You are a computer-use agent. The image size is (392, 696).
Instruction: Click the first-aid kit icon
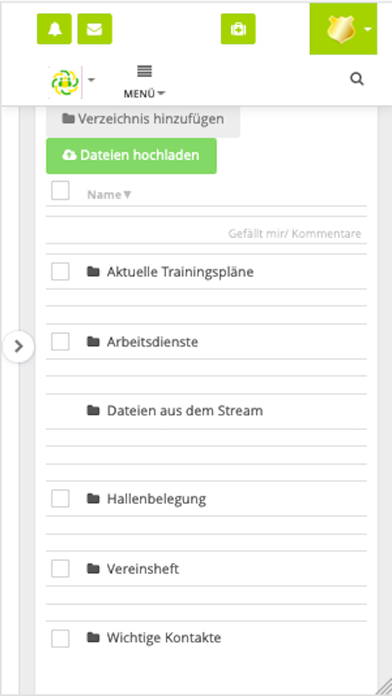(x=238, y=29)
